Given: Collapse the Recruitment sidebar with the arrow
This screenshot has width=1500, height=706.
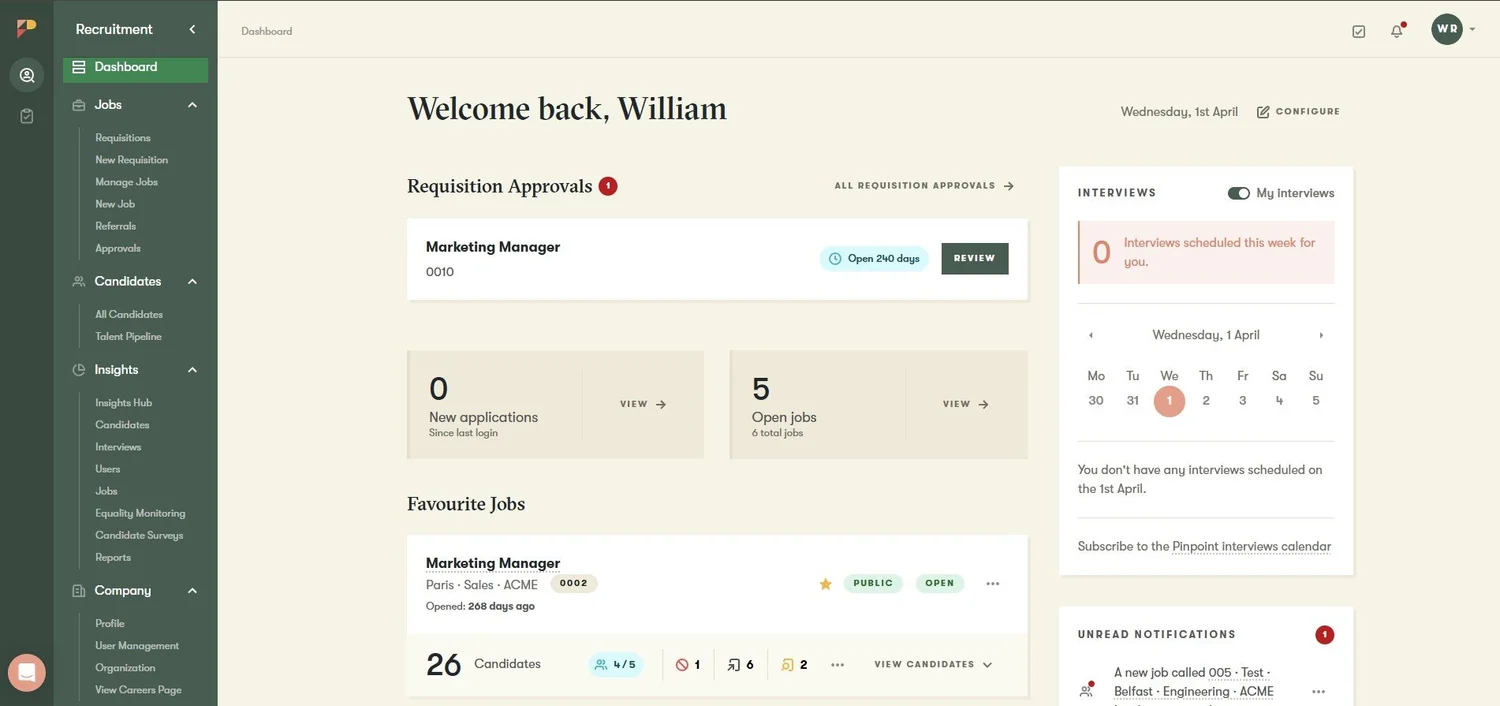Looking at the screenshot, I should point(192,29).
